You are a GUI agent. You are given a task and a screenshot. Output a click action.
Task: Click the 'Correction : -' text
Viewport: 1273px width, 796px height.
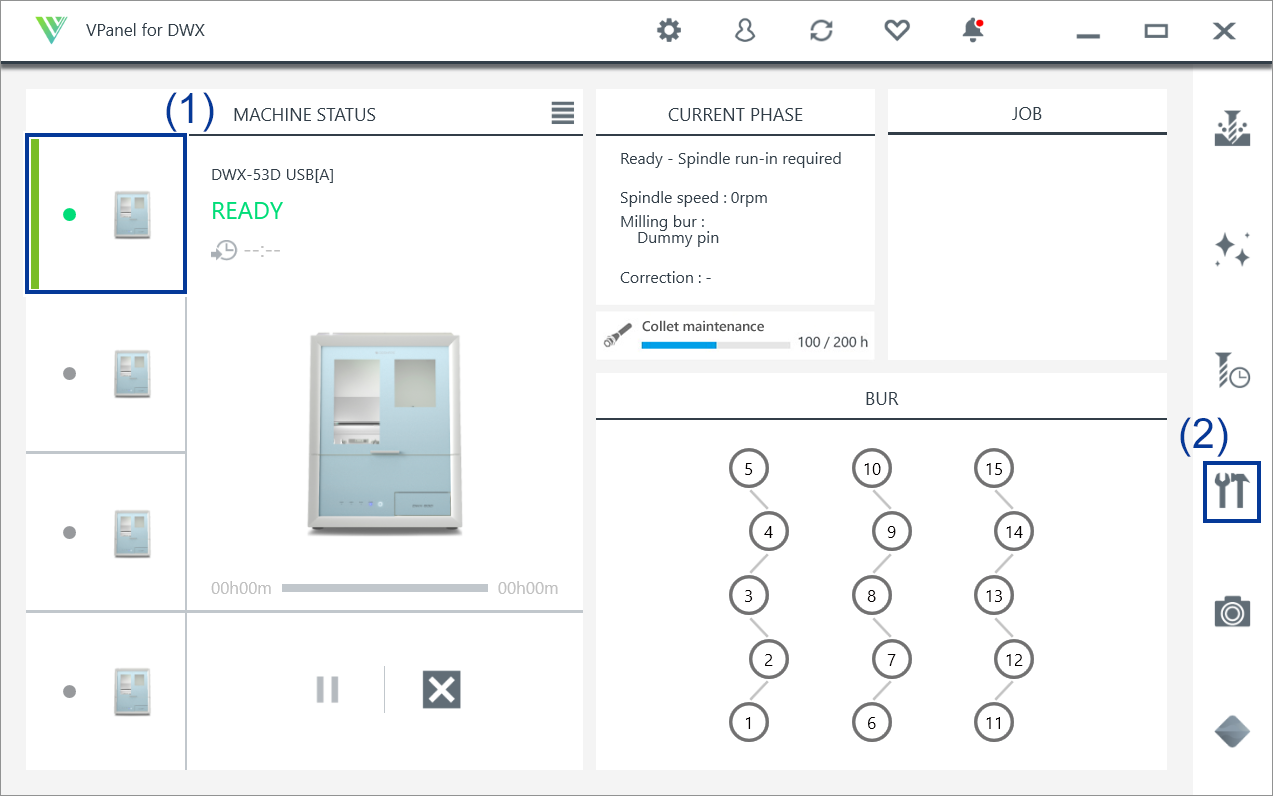pyautogui.click(x=666, y=278)
